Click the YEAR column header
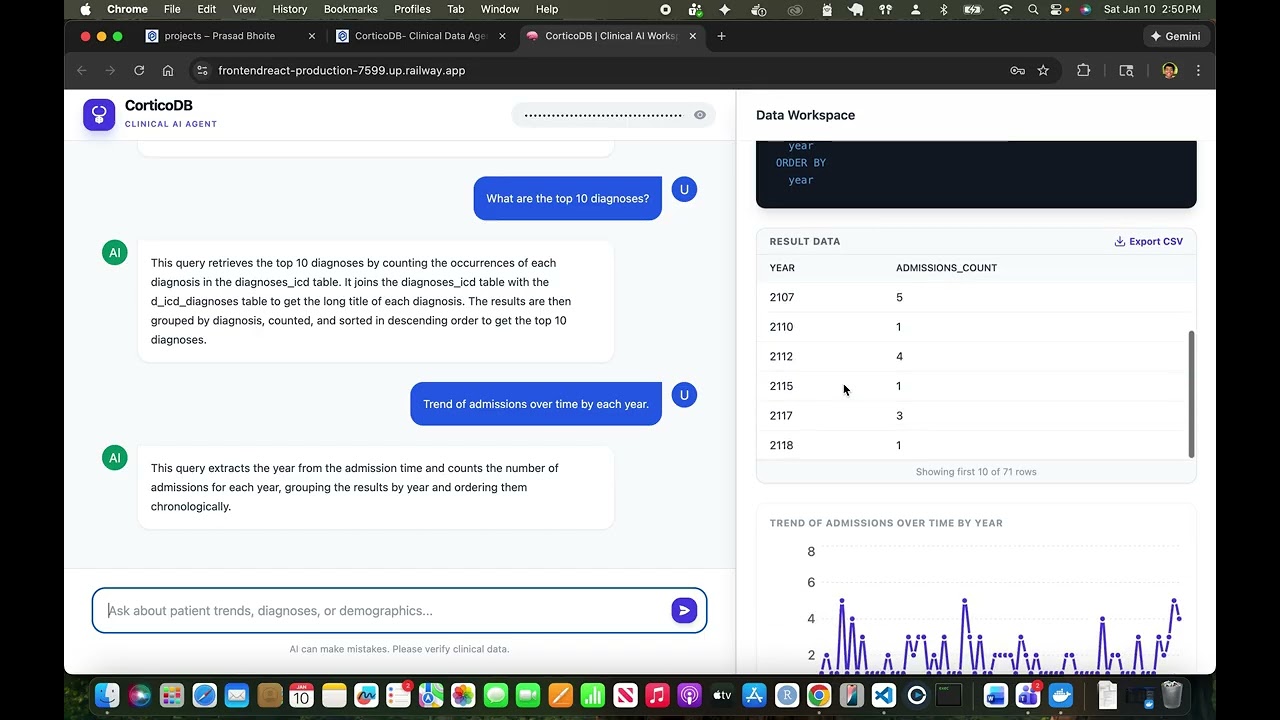Viewport: 1280px width, 720px height. [x=782, y=268]
